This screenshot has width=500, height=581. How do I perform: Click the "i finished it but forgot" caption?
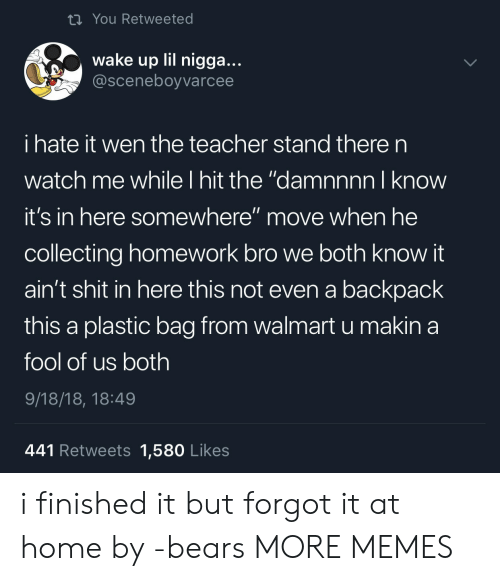point(176,504)
